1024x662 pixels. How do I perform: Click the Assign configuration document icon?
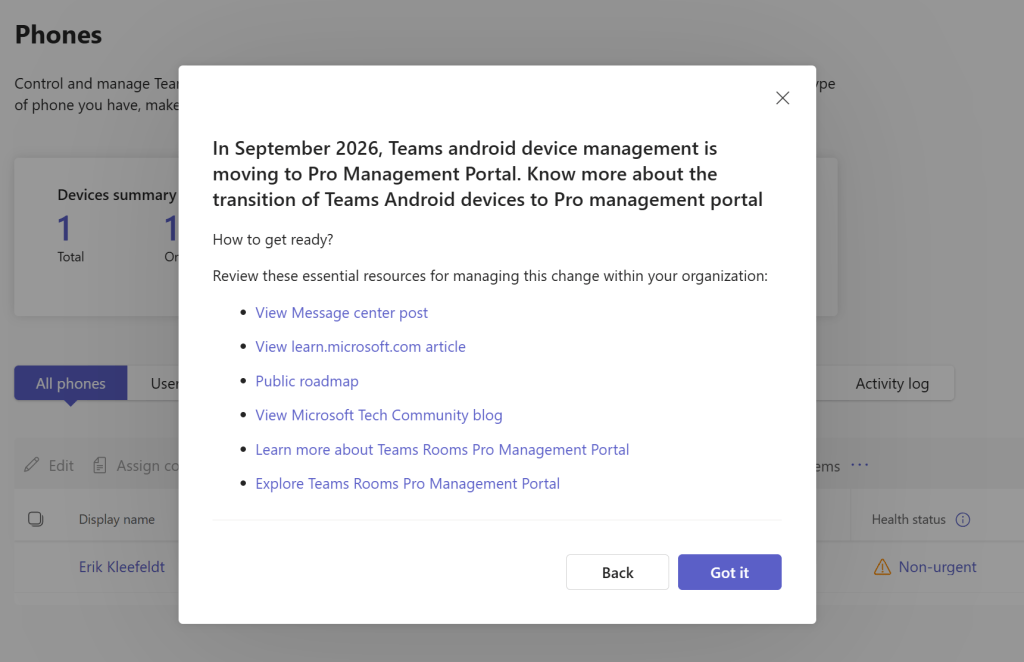click(99, 465)
